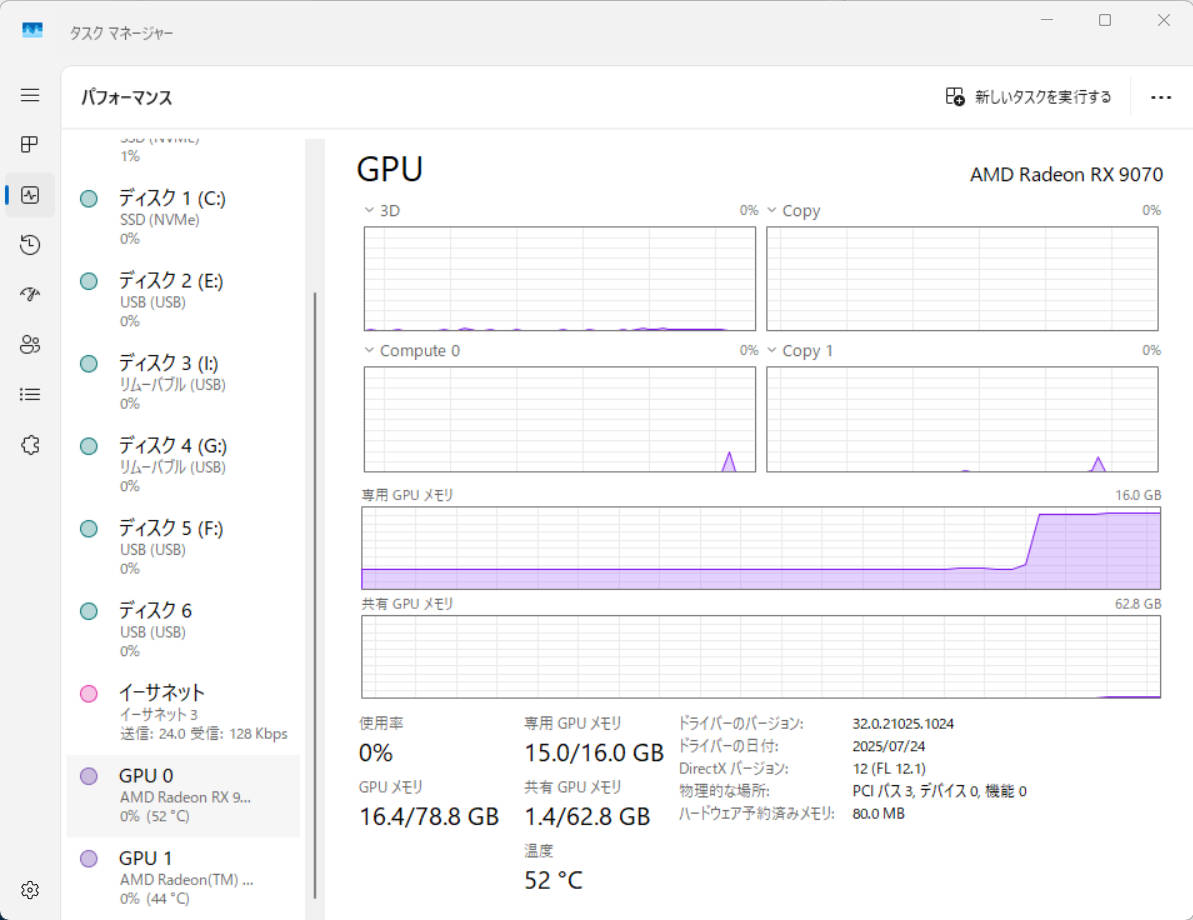Click the 専用 GPU メモリ graph
Screen dimensions: 1193x920
(x=761, y=548)
